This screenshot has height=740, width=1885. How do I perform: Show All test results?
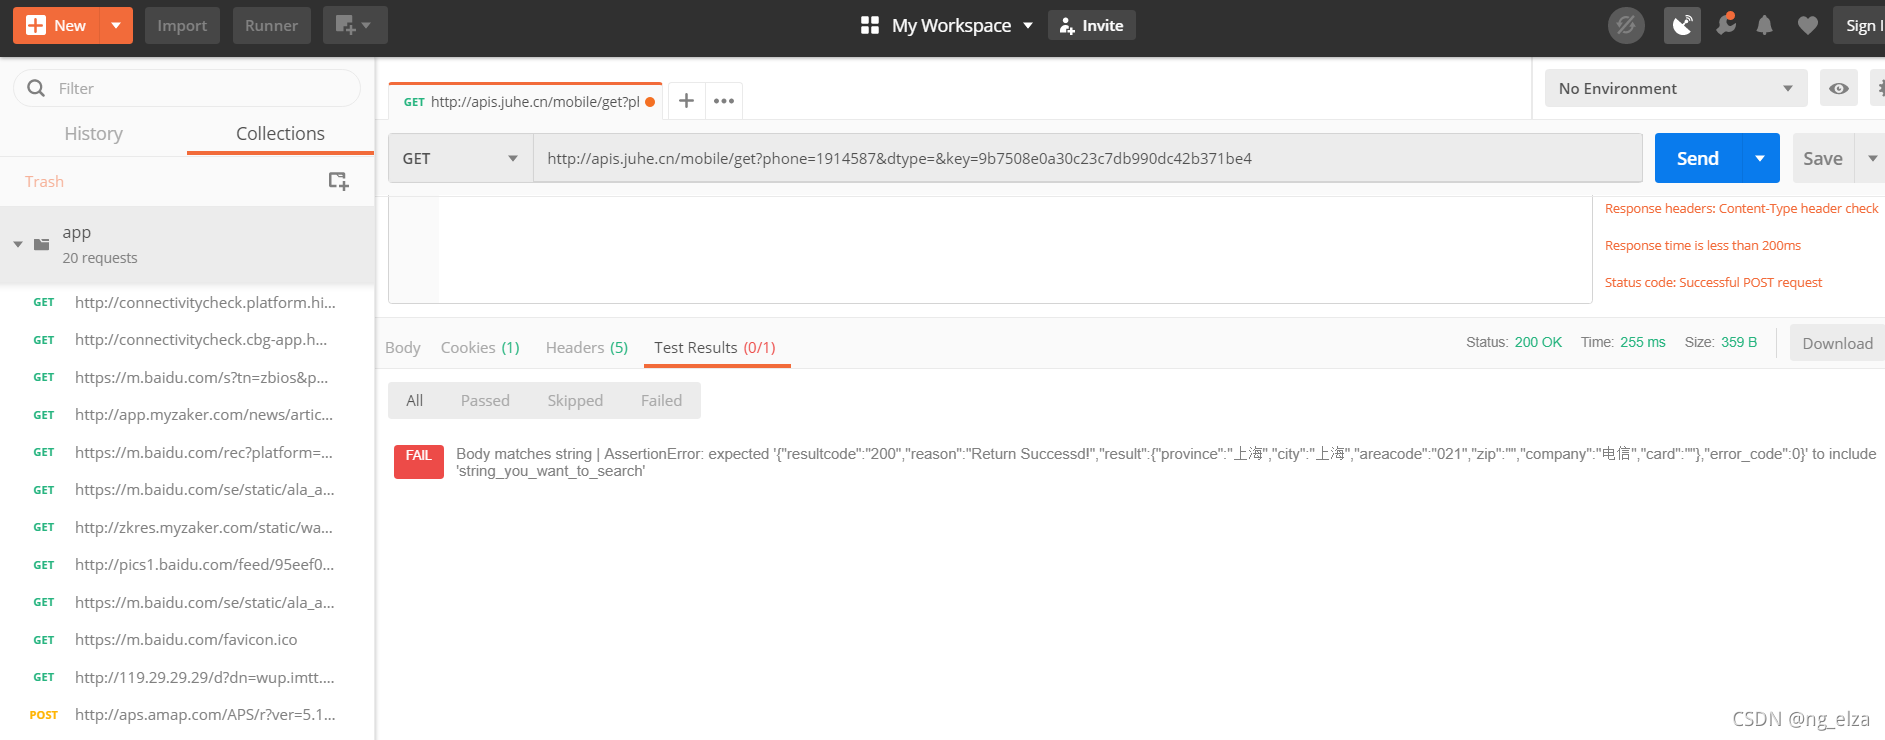coord(414,400)
